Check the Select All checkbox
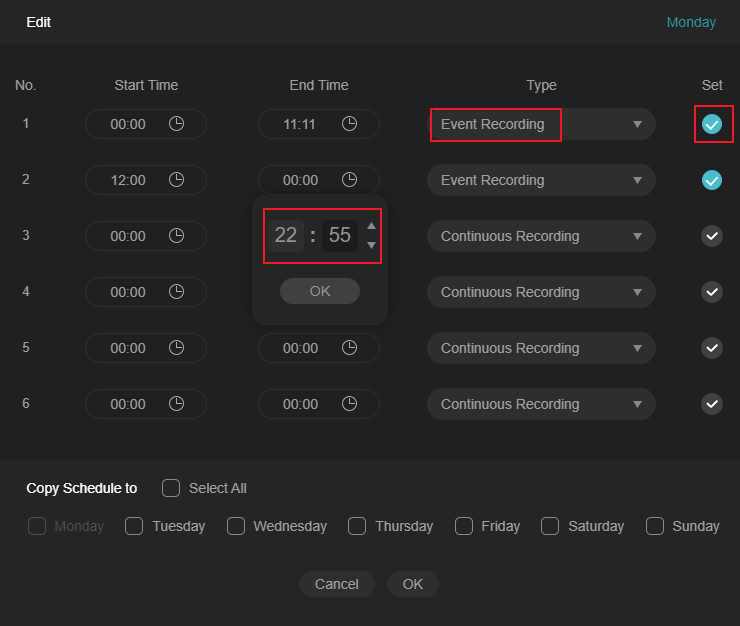740x626 pixels. pyautogui.click(x=171, y=488)
